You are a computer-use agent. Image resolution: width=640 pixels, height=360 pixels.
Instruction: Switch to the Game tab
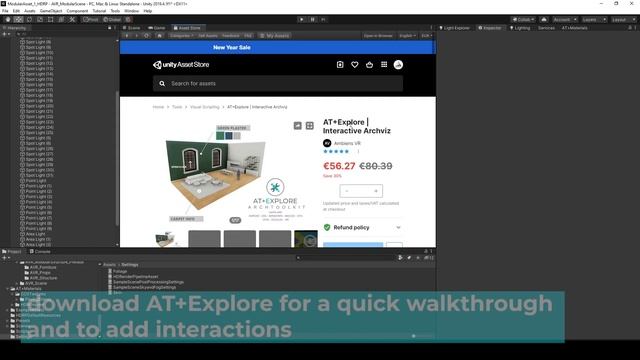tap(157, 28)
